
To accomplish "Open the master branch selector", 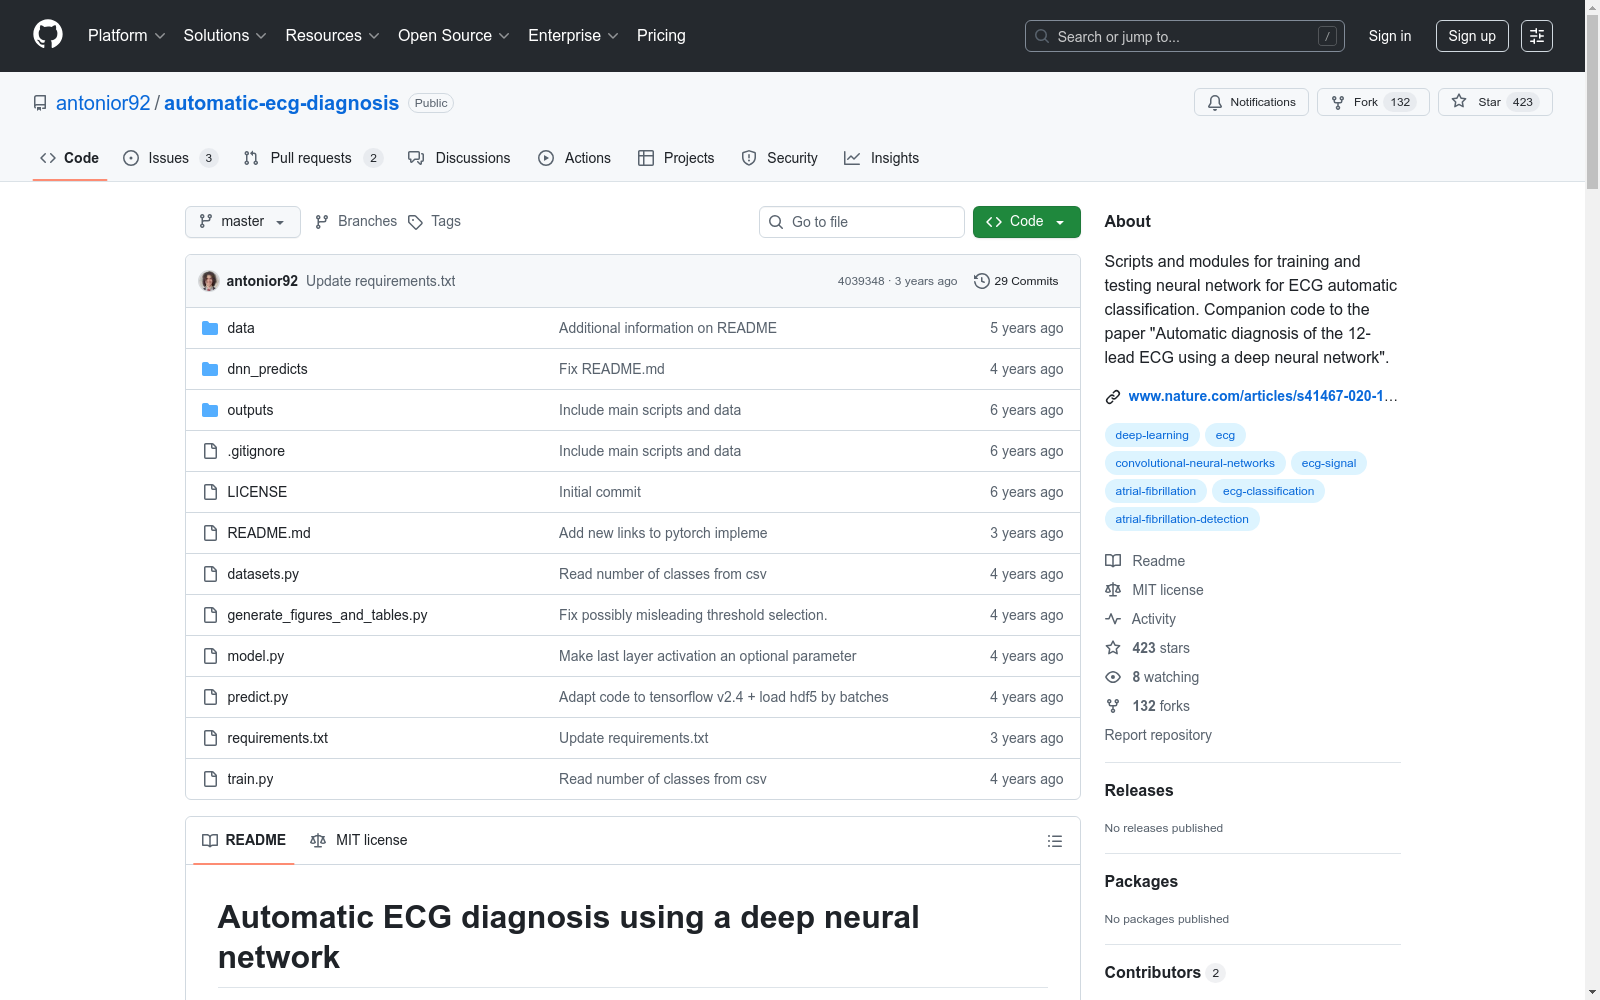I will pos(243,222).
